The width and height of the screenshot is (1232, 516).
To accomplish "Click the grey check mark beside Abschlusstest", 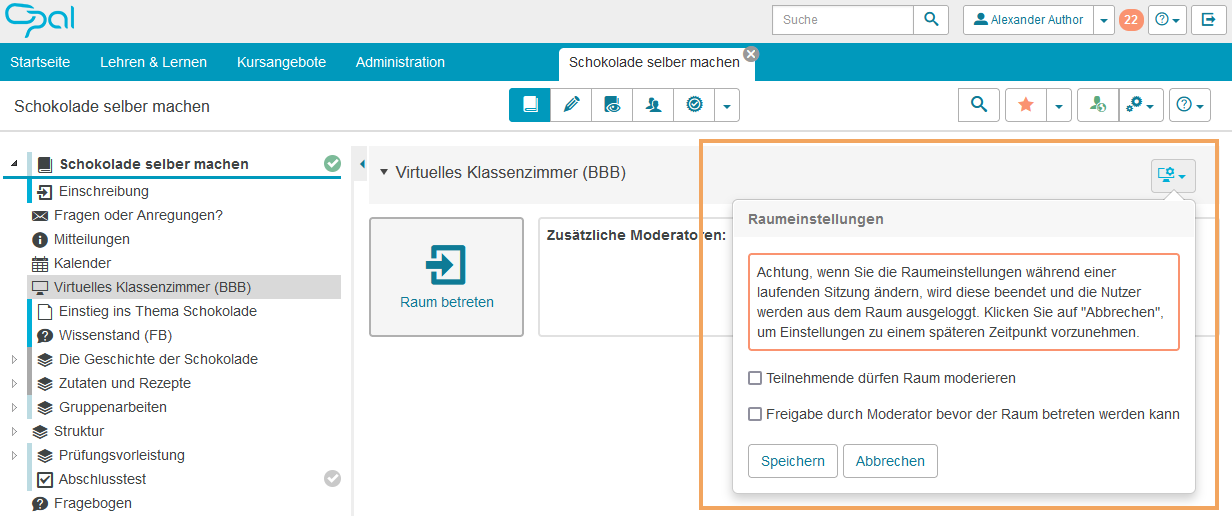I will (x=332, y=479).
